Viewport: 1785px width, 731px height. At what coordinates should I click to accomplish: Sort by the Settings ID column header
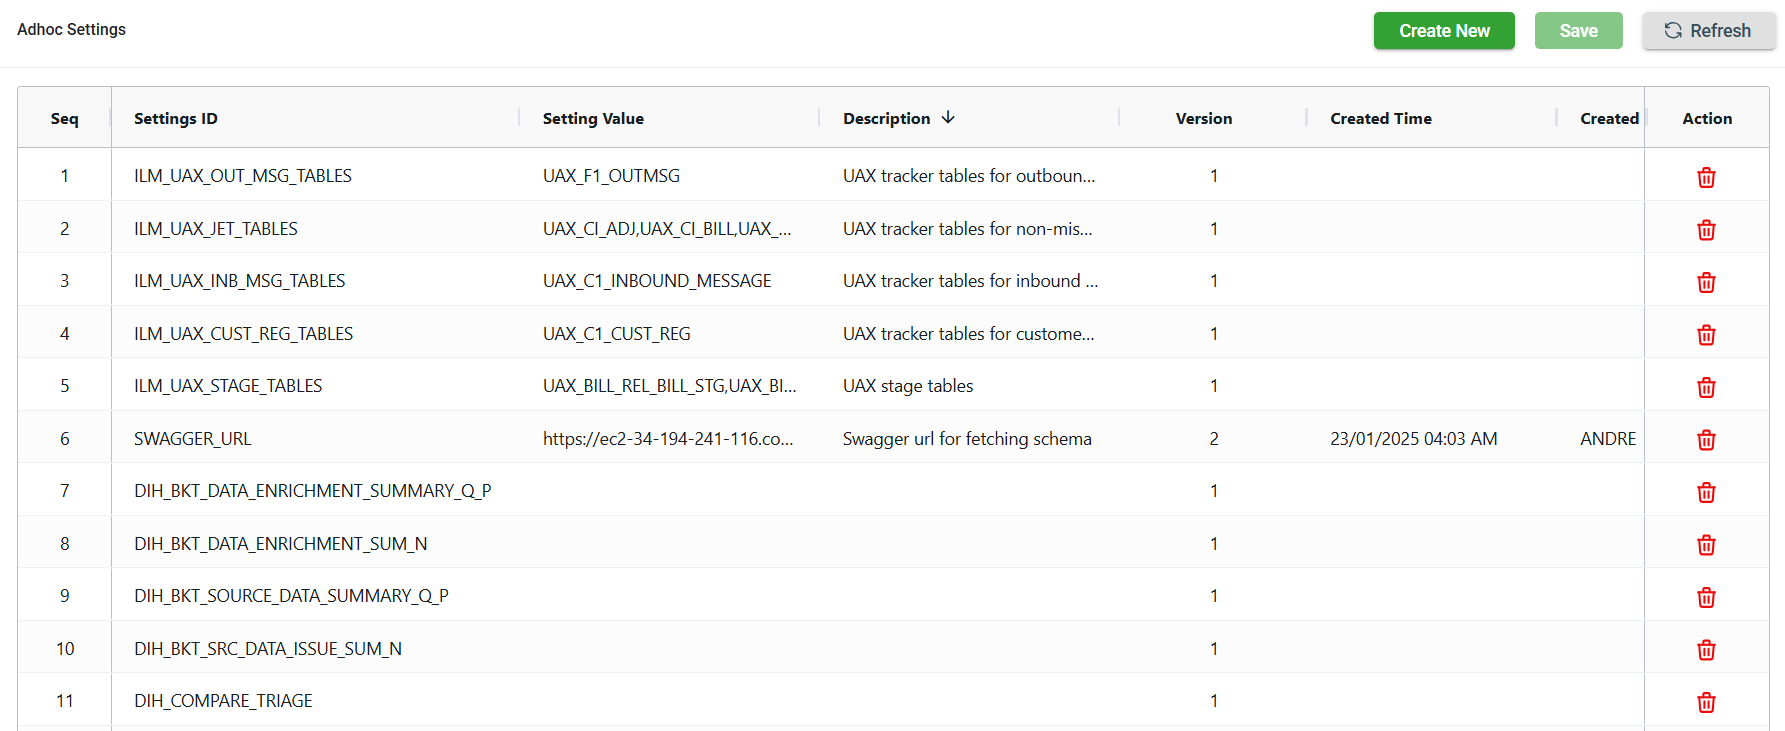pos(176,118)
